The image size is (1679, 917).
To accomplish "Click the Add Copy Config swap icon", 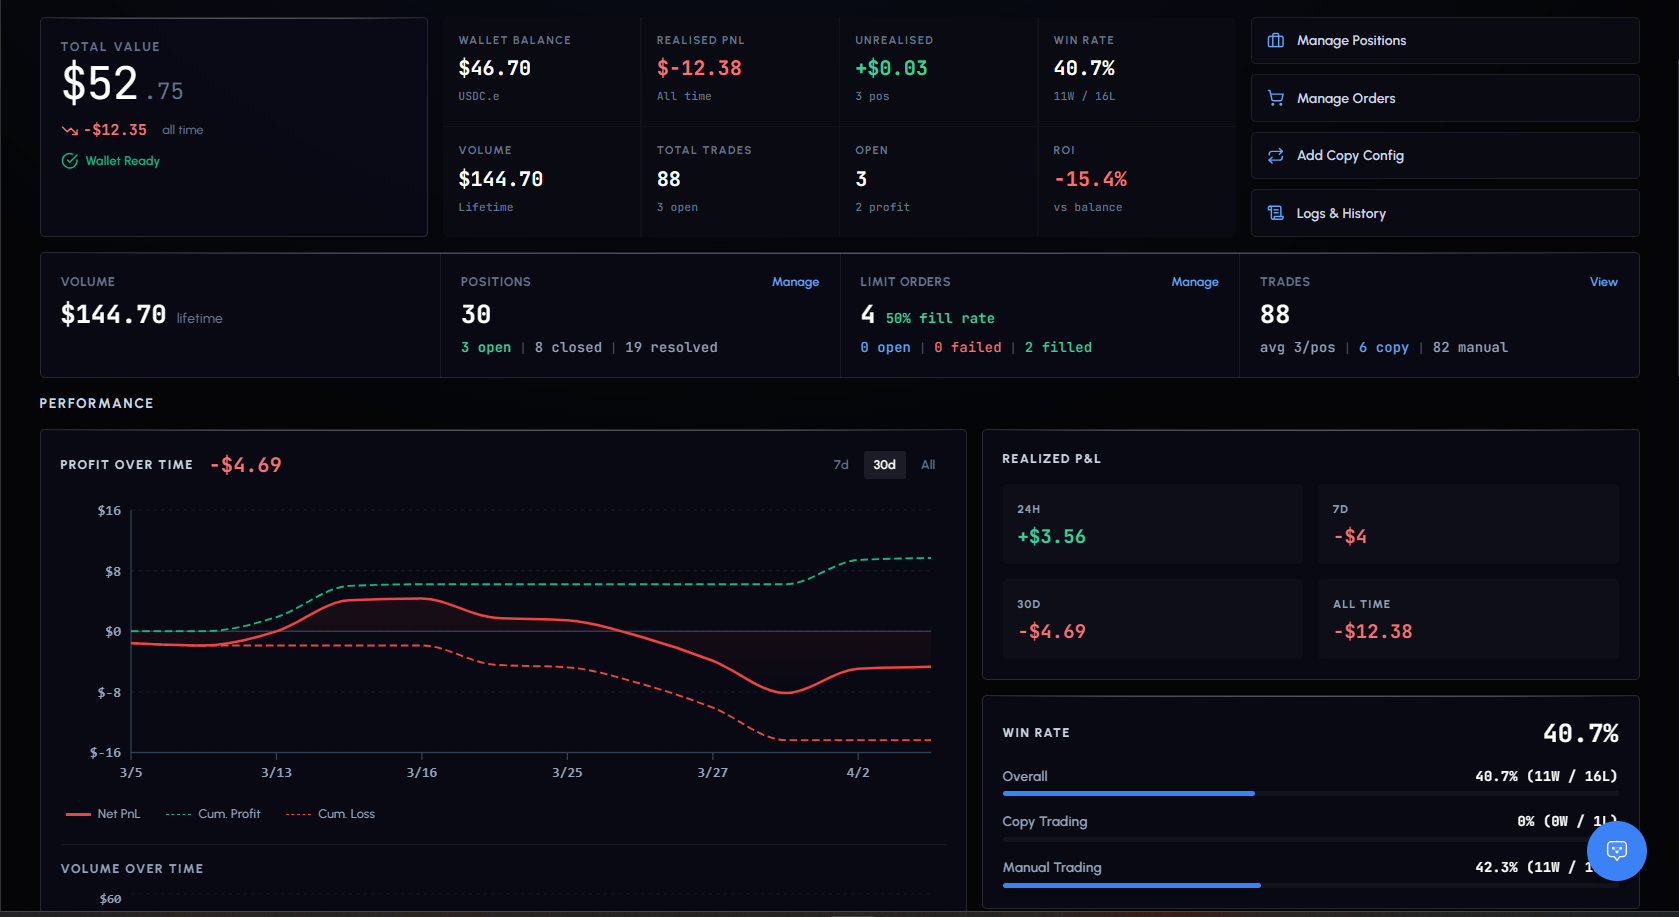I will [x=1275, y=155].
